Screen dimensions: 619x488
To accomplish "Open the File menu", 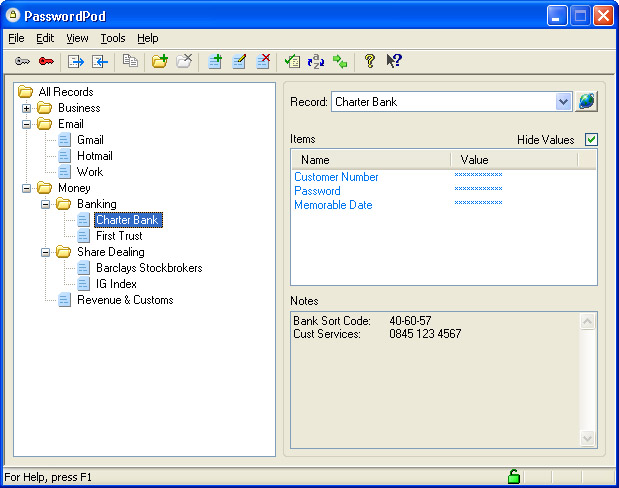I will 16,38.
